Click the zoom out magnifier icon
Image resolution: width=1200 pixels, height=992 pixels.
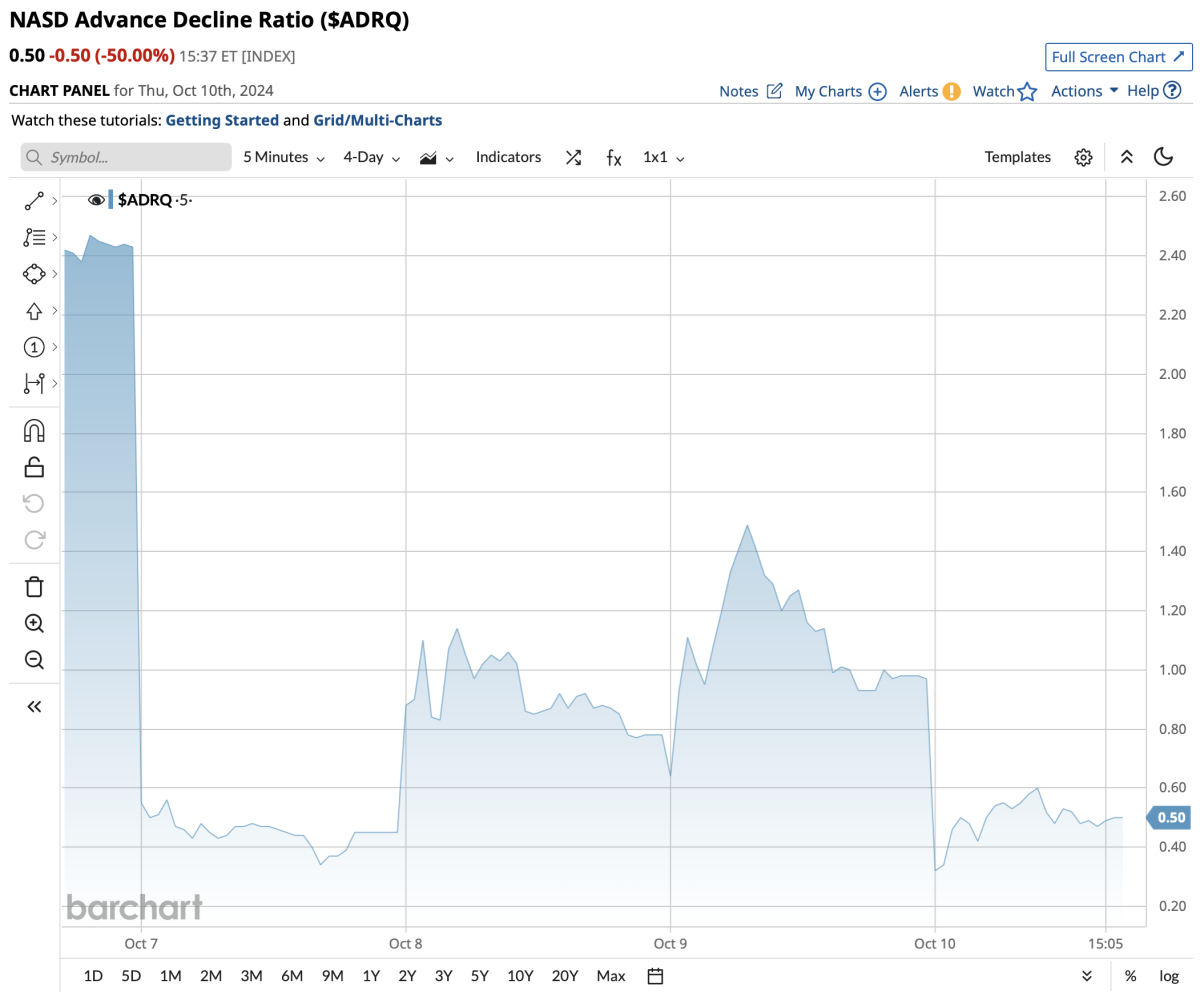tap(34, 659)
